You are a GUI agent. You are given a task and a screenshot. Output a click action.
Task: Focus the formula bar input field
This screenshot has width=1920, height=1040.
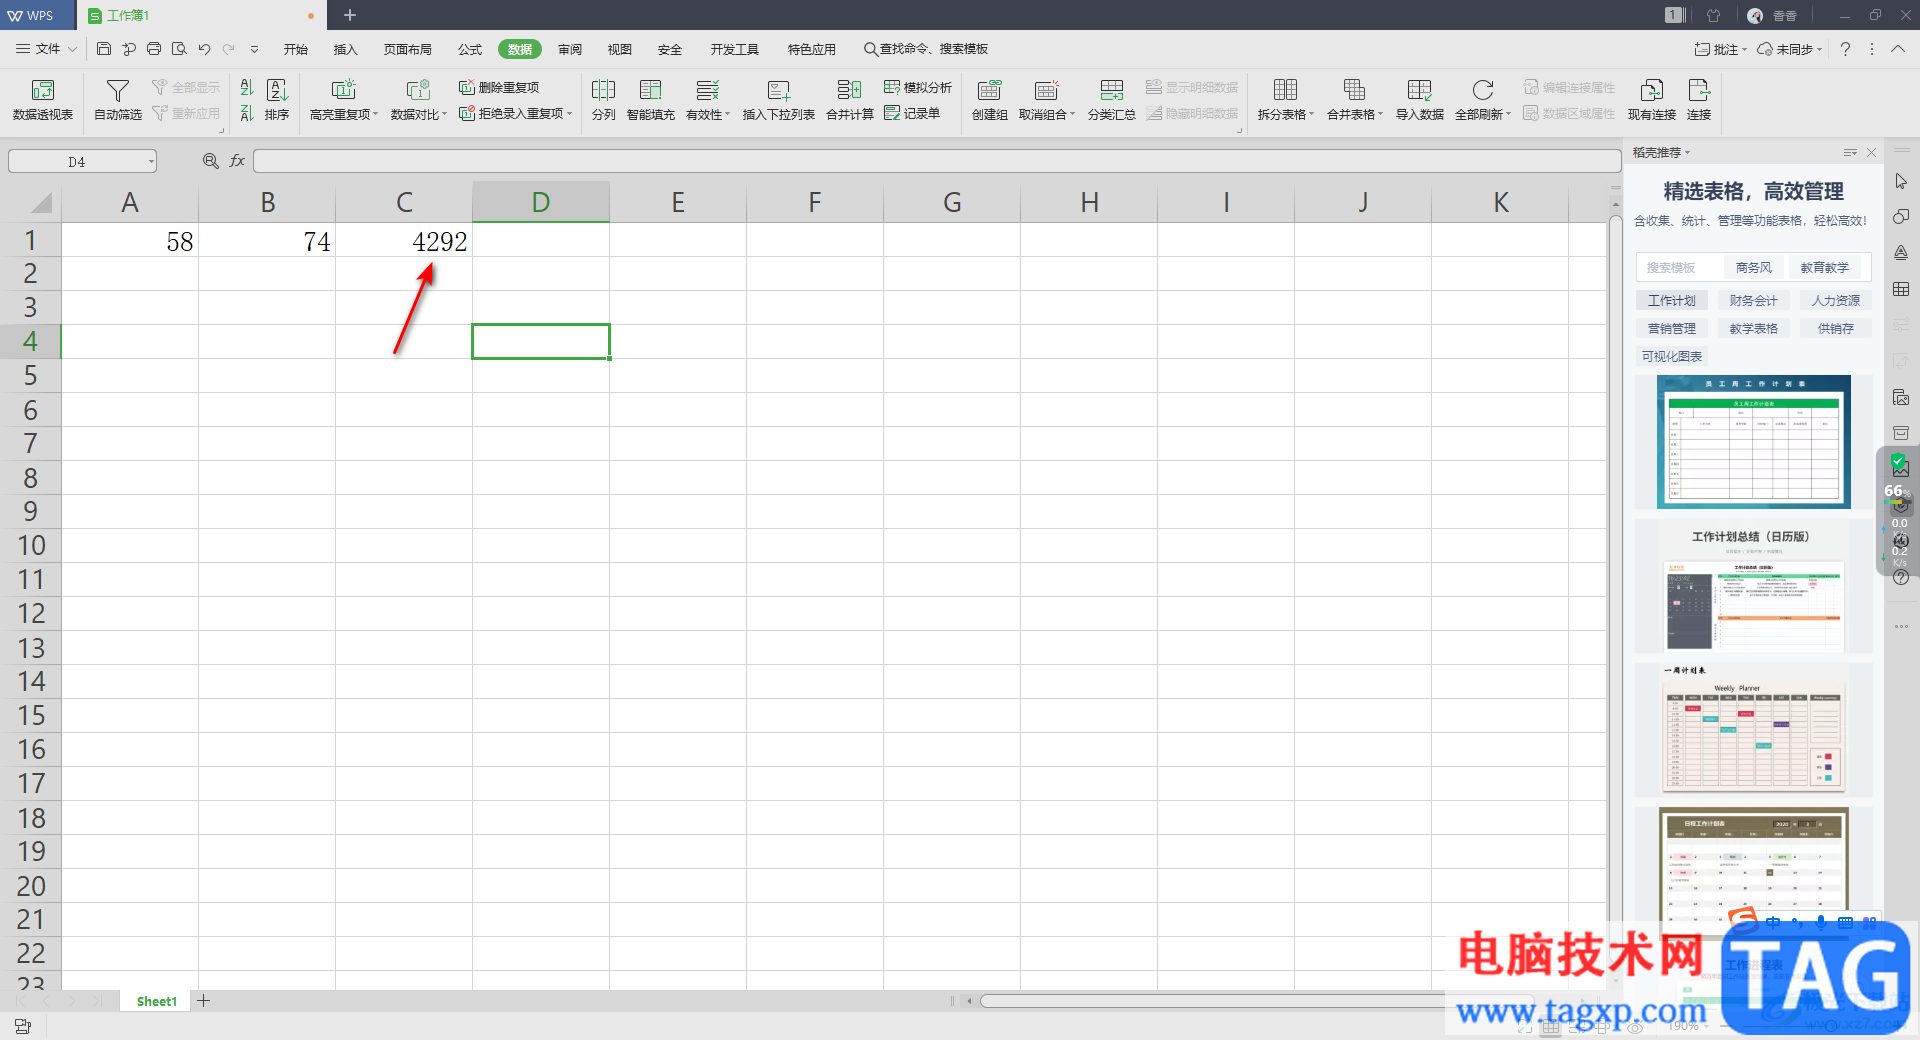click(x=936, y=161)
